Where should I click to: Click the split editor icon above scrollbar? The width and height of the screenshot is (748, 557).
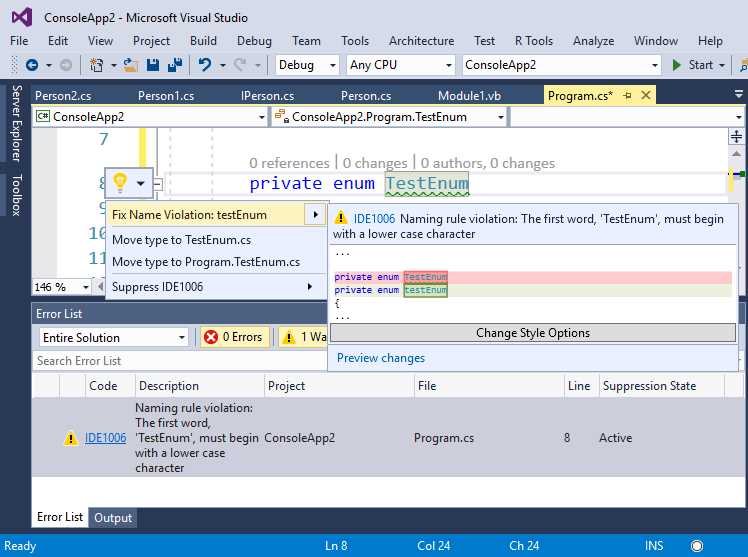pos(737,136)
